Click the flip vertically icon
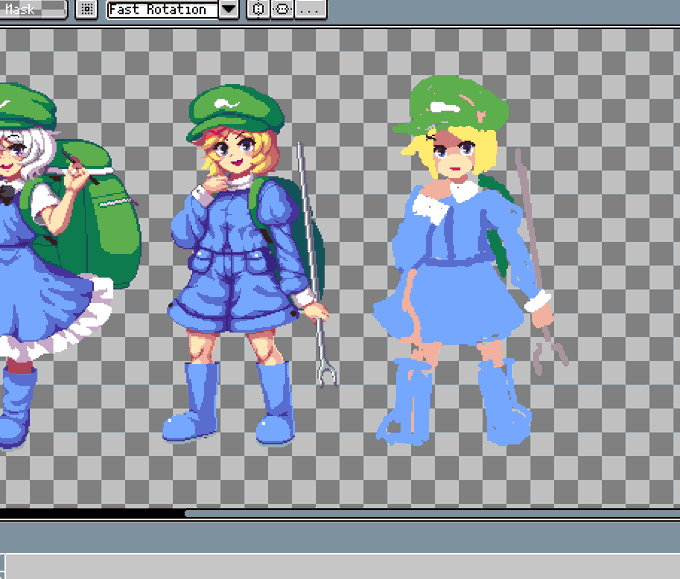This screenshot has width=680, height=579. tap(282, 9)
